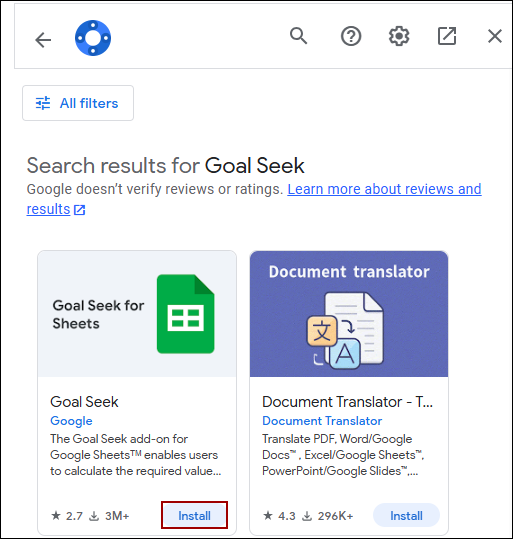Select the Search results for Goal Seek heading
Viewport: 513px width, 539px height.
[165, 165]
